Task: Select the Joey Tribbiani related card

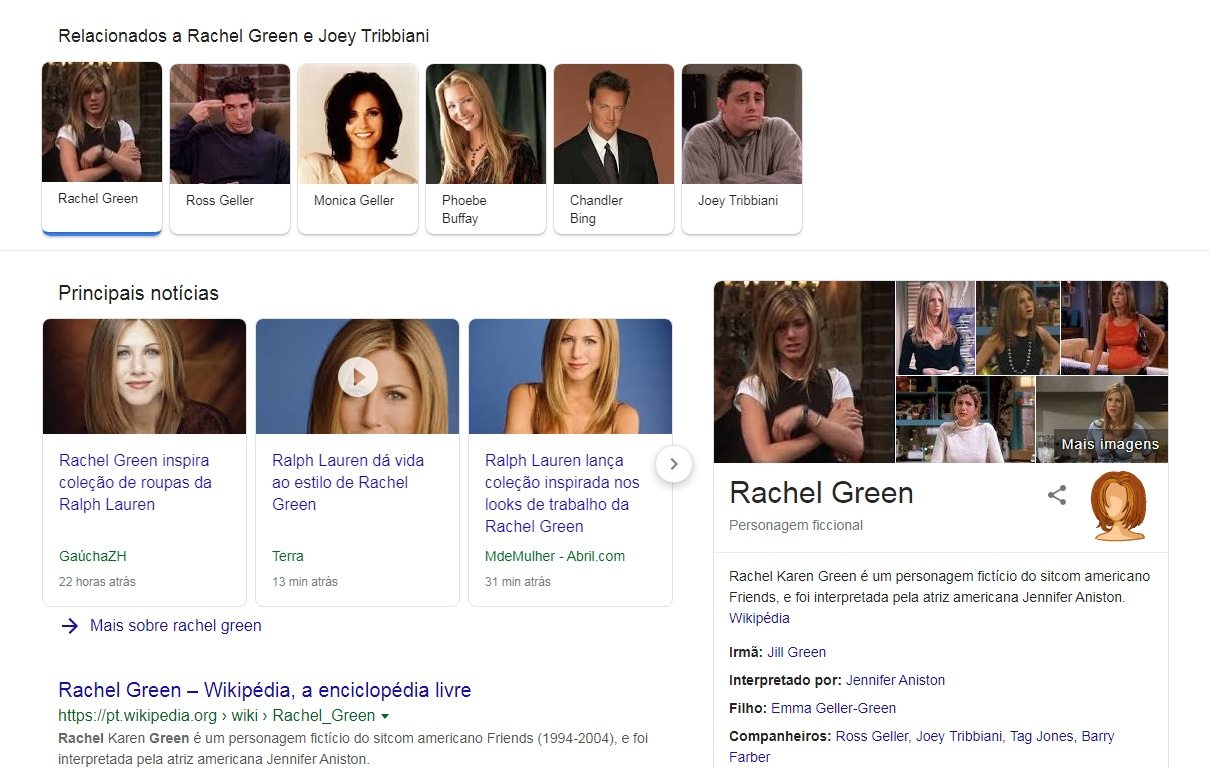Action: click(x=742, y=149)
